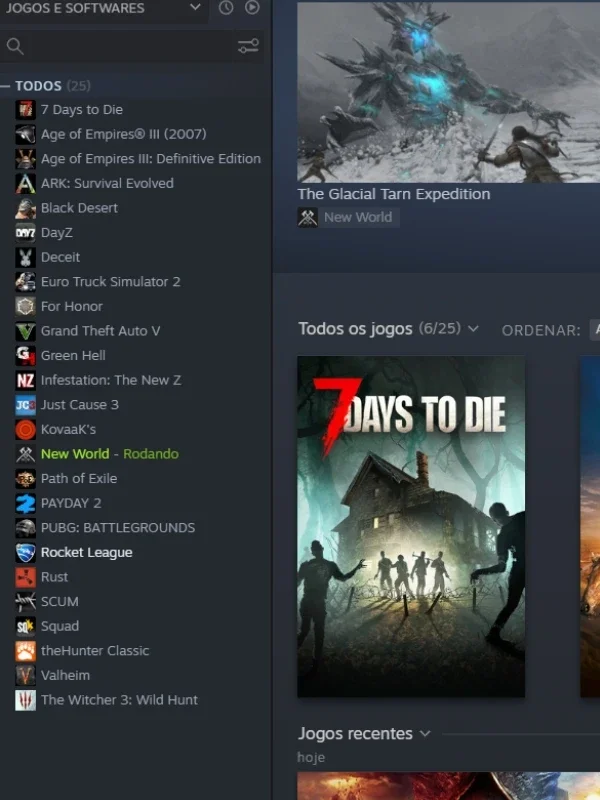
Task: Open the Jogos e Softwares dropdown
Action: [x=104, y=8]
